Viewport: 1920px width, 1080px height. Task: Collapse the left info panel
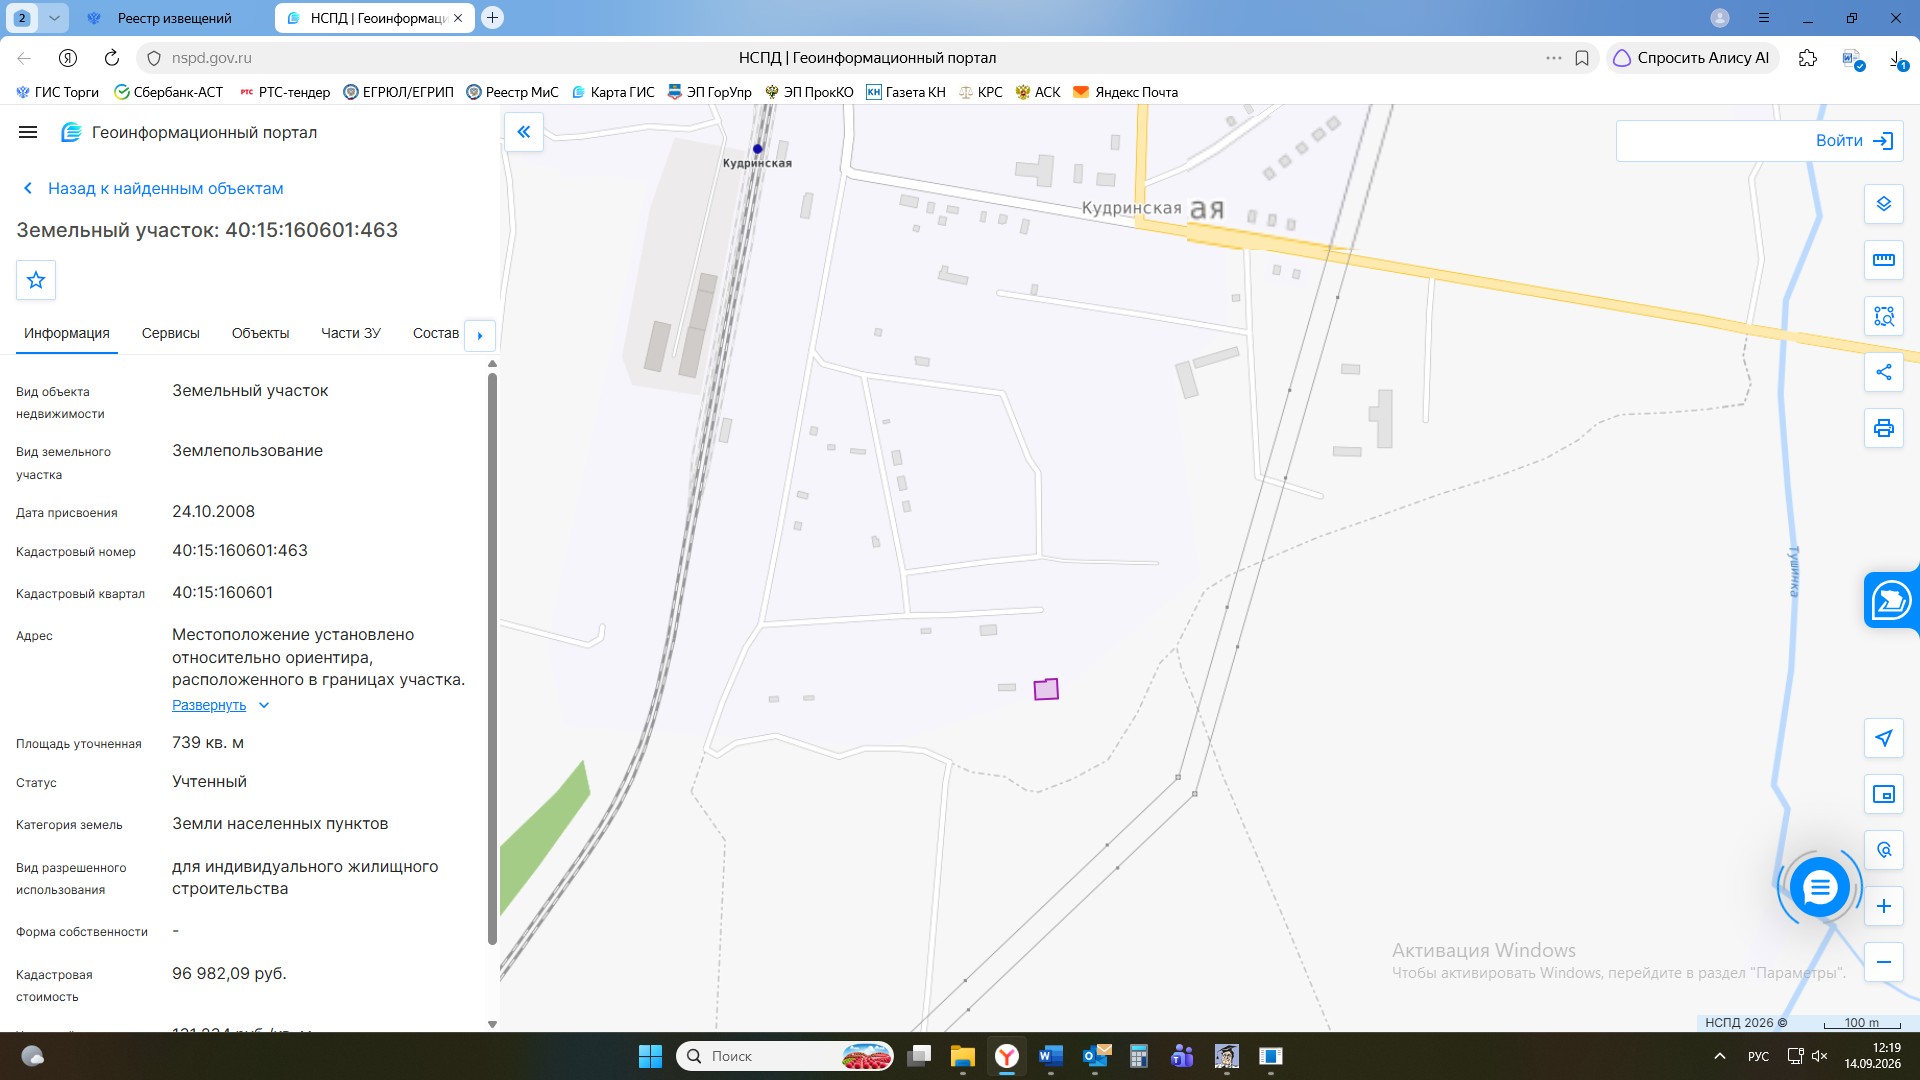[x=524, y=132]
